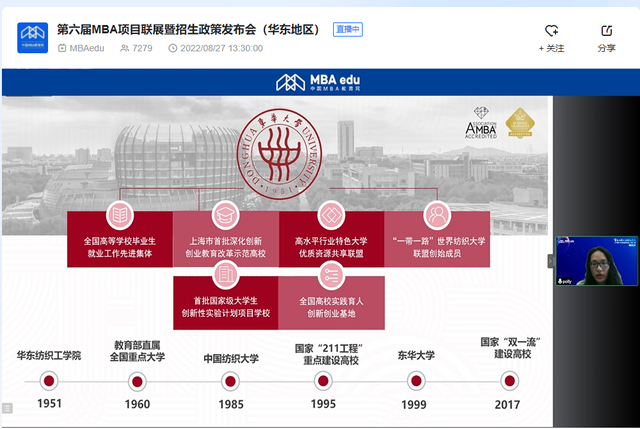Click the 全国高等学校毕业生 就业工作先进集体 box
Image resolution: width=640 pixels, height=429 pixels.
120,239
